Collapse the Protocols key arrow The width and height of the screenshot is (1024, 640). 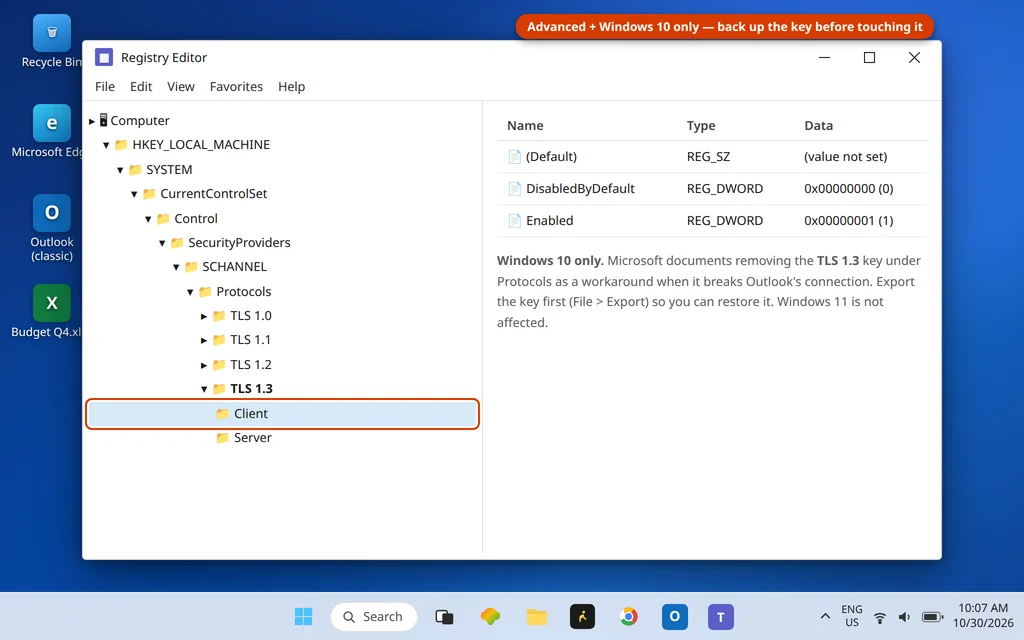[190, 292]
